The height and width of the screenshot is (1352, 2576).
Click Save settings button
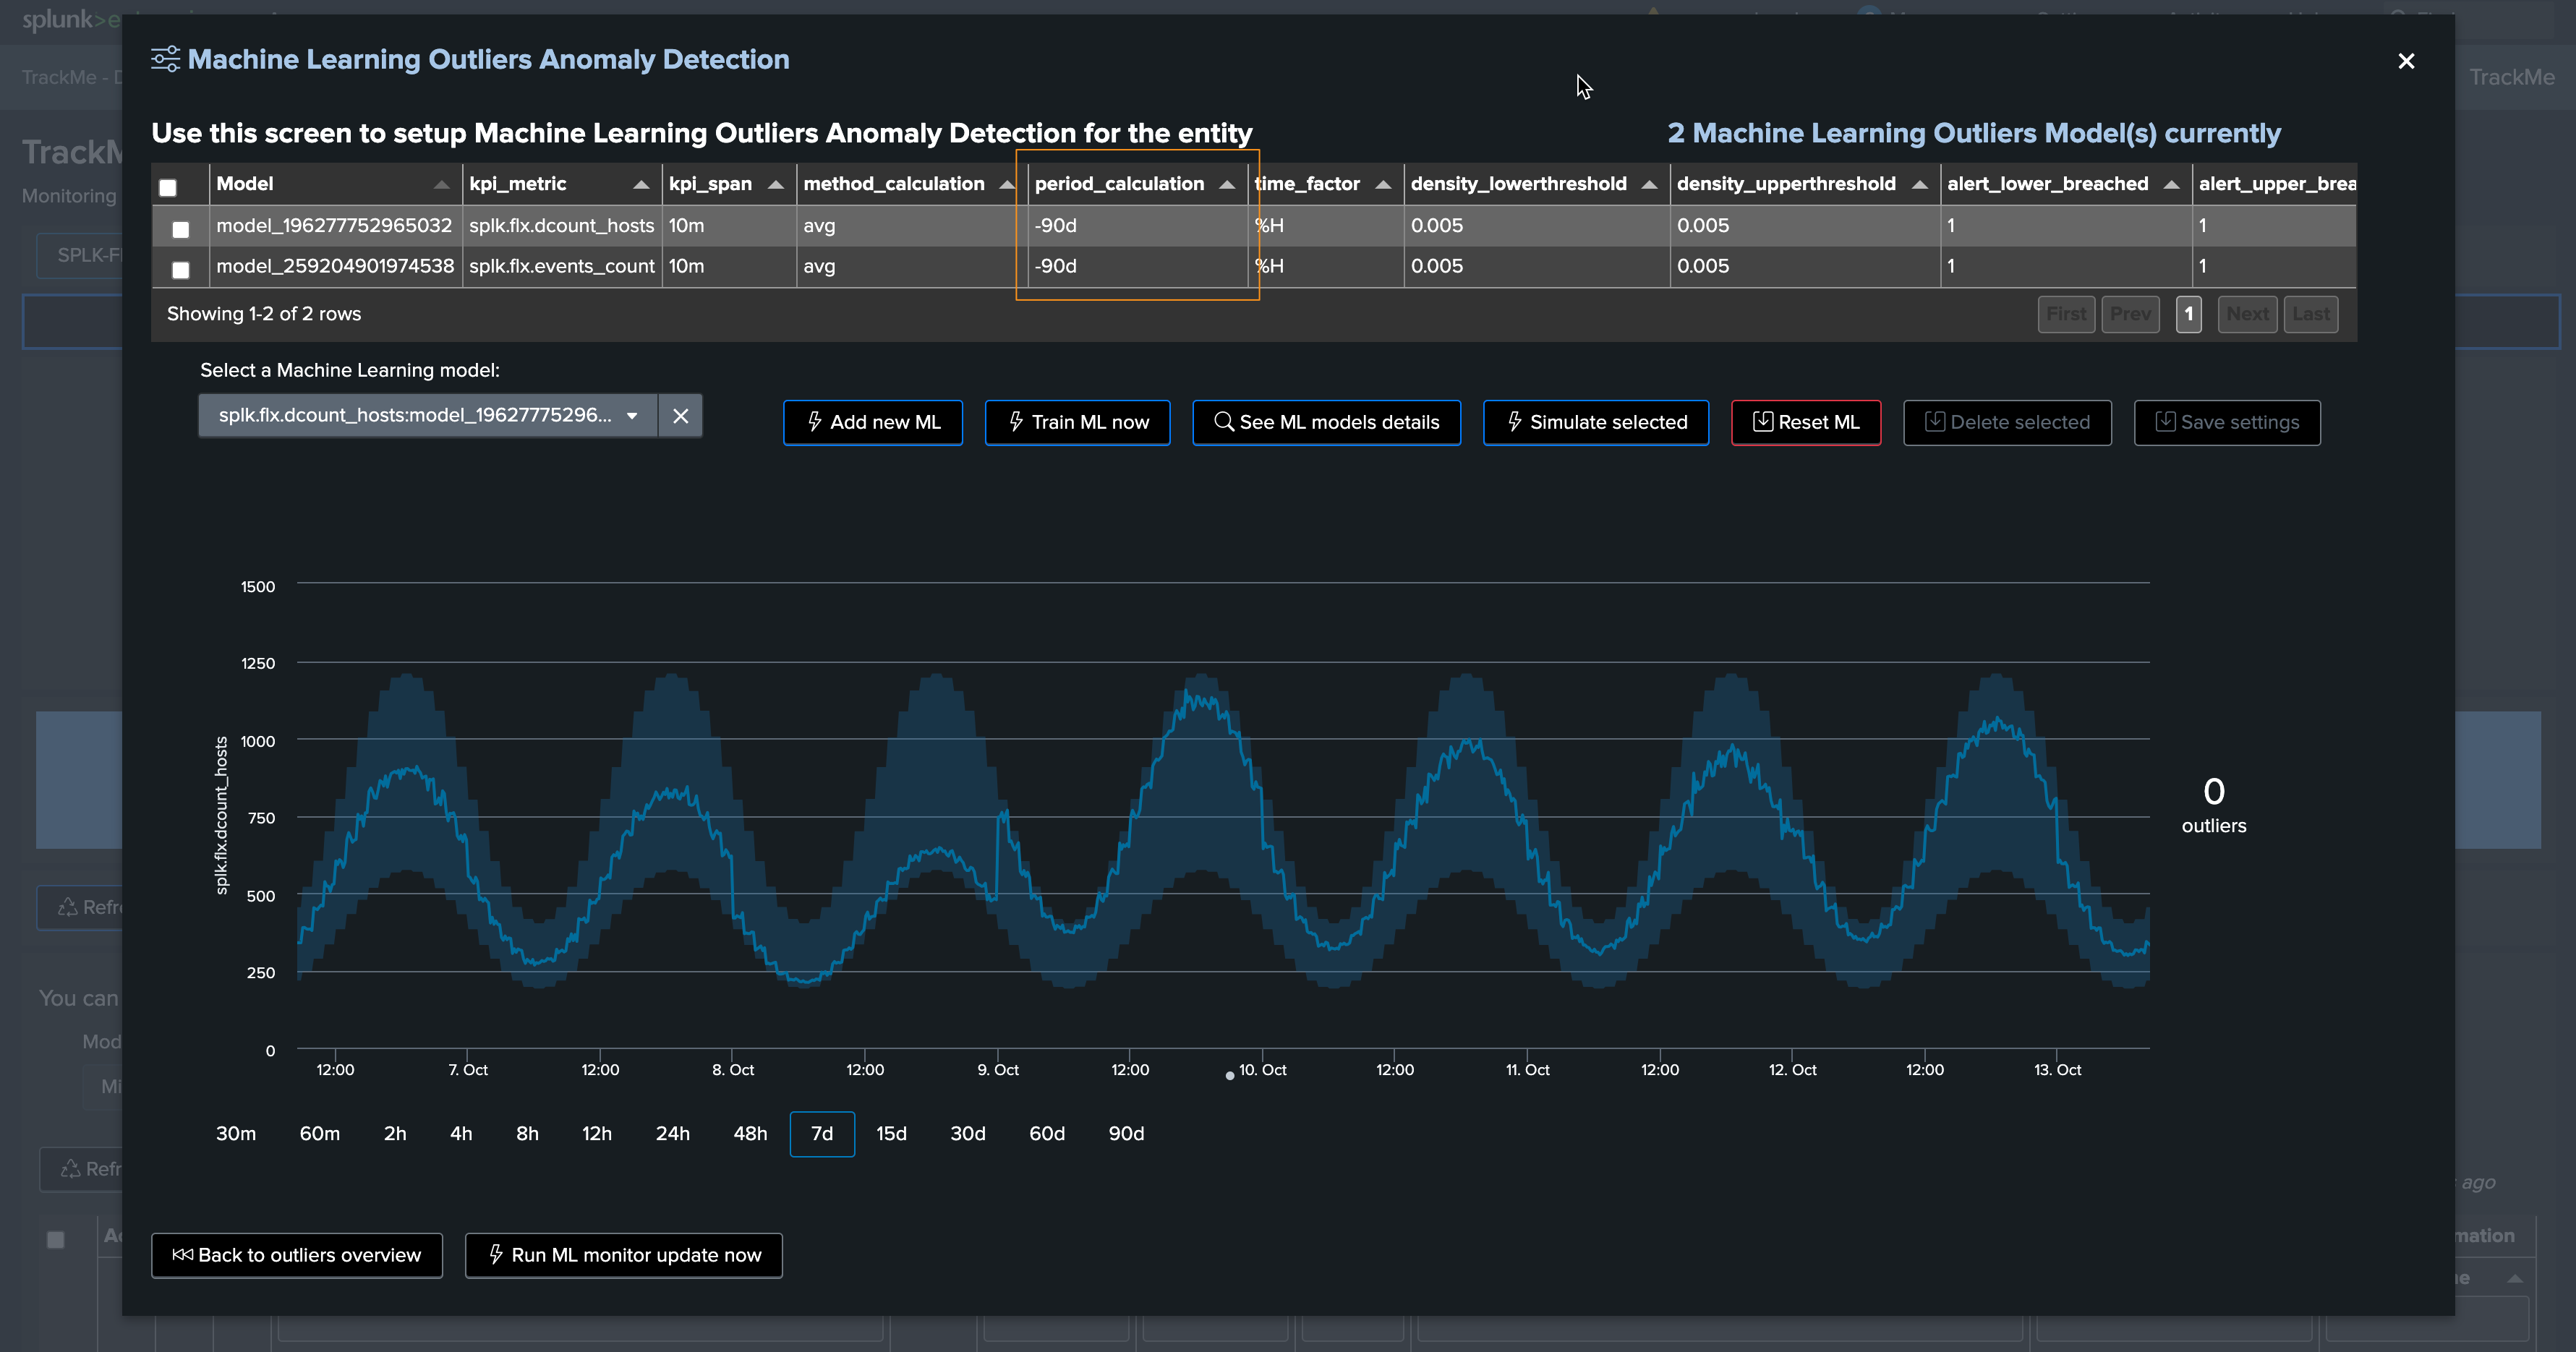[x=2227, y=422]
